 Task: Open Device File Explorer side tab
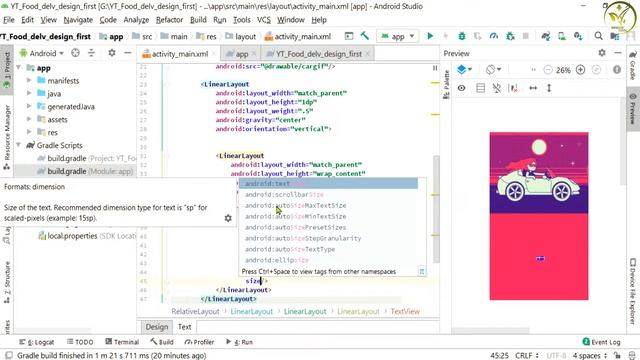click(633, 291)
